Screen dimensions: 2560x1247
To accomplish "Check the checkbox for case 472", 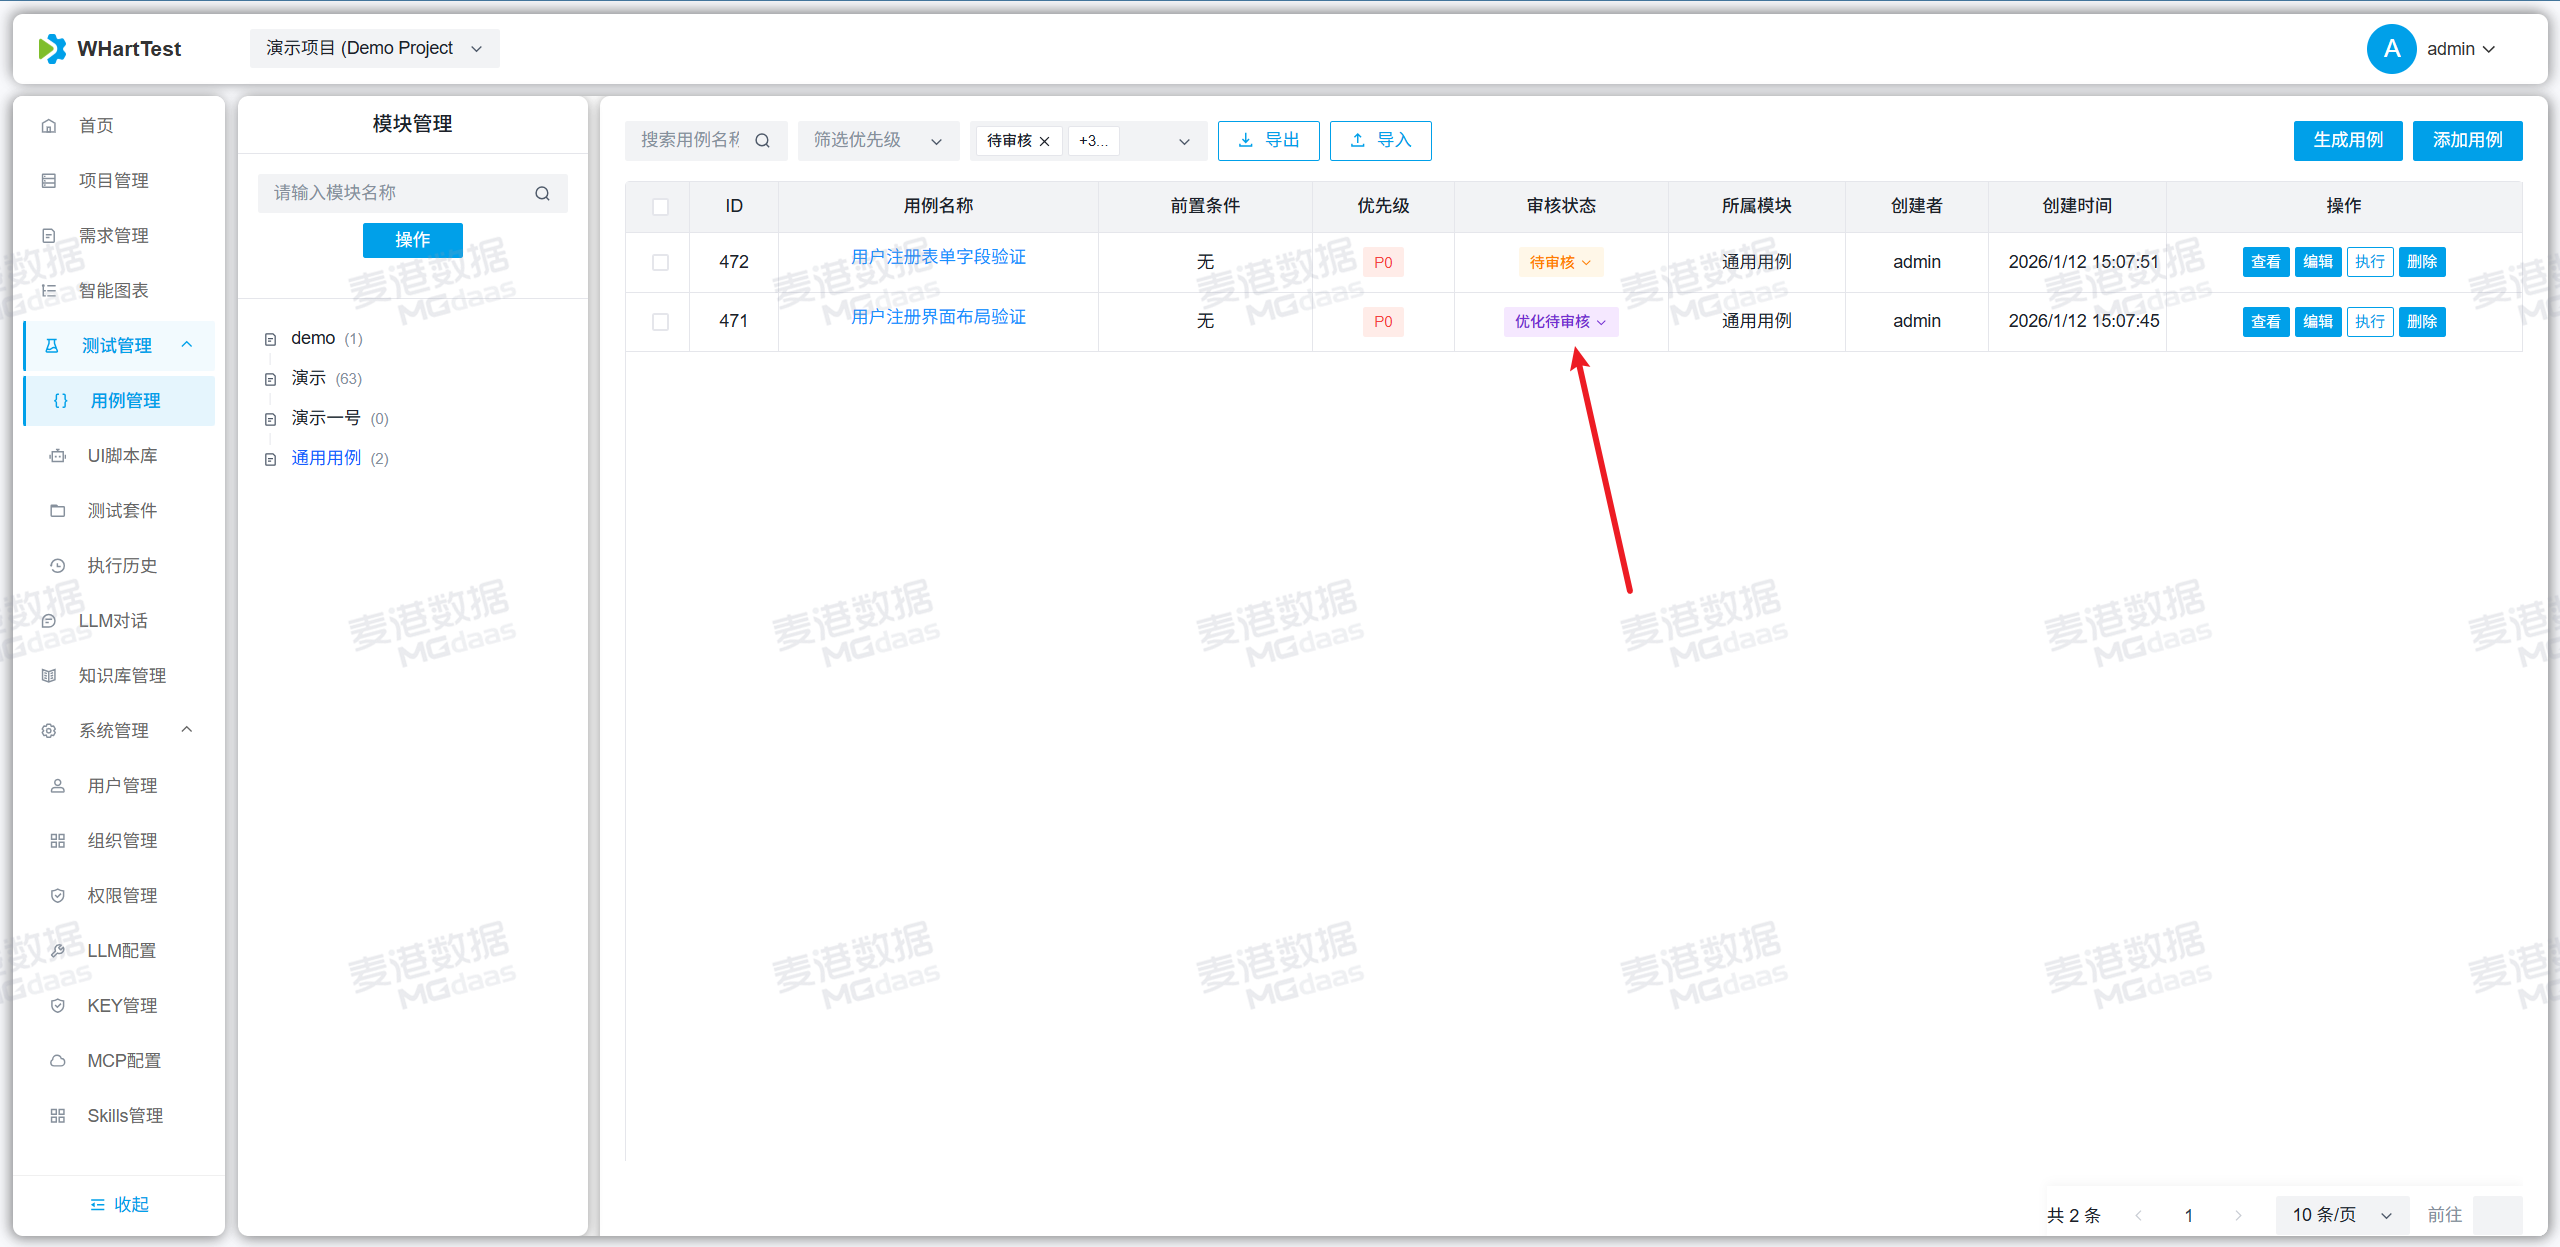I will [660, 262].
